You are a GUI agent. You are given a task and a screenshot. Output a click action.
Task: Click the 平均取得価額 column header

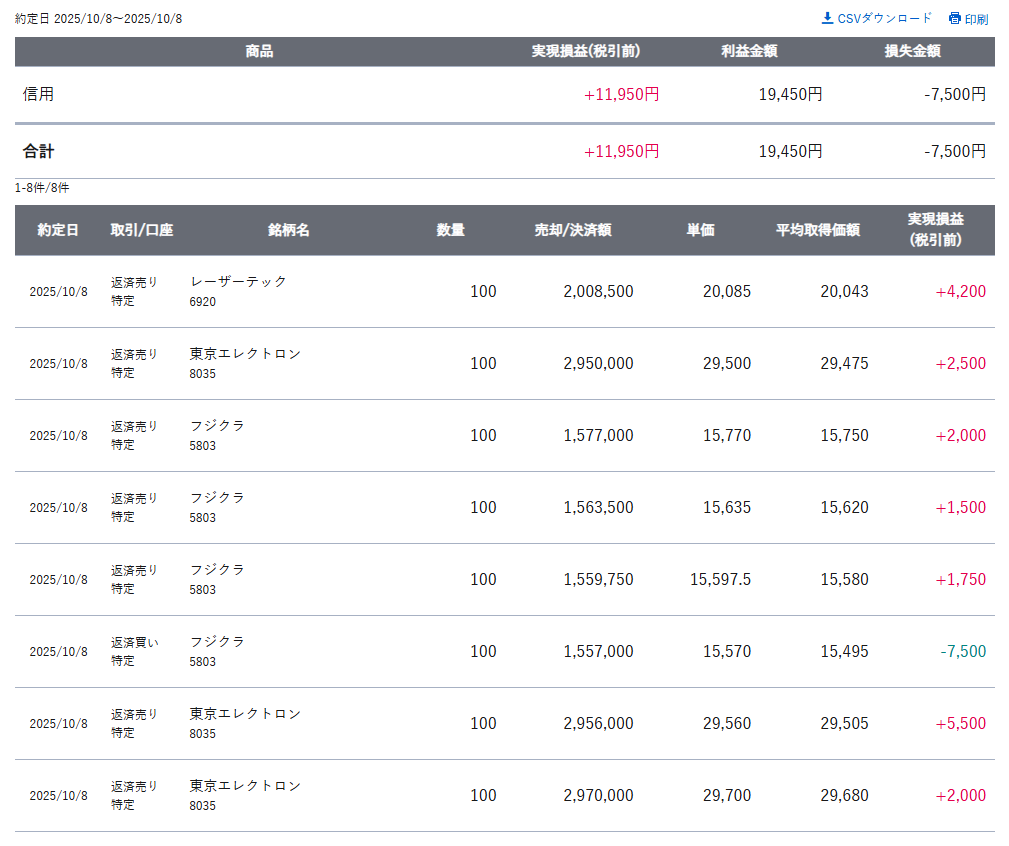[818, 230]
